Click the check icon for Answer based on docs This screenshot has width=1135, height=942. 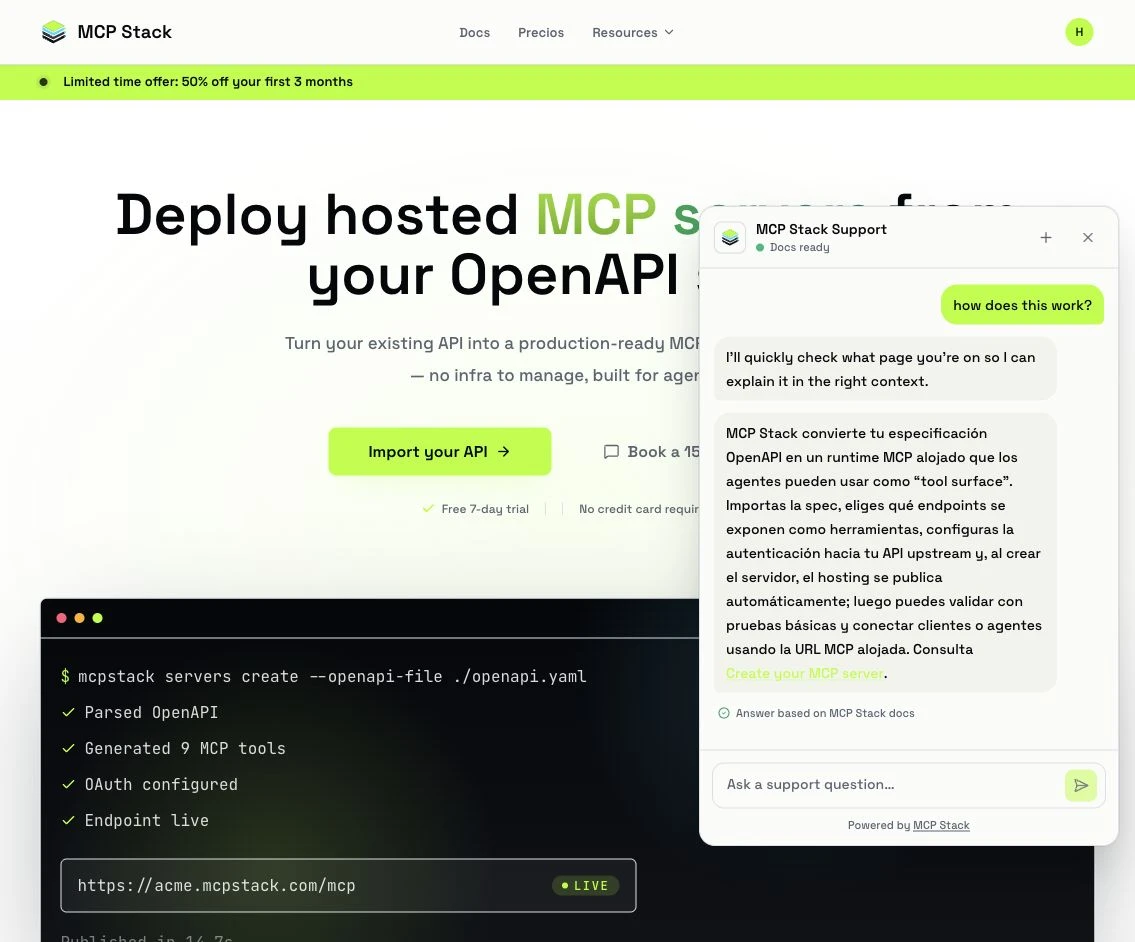tap(723, 713)
